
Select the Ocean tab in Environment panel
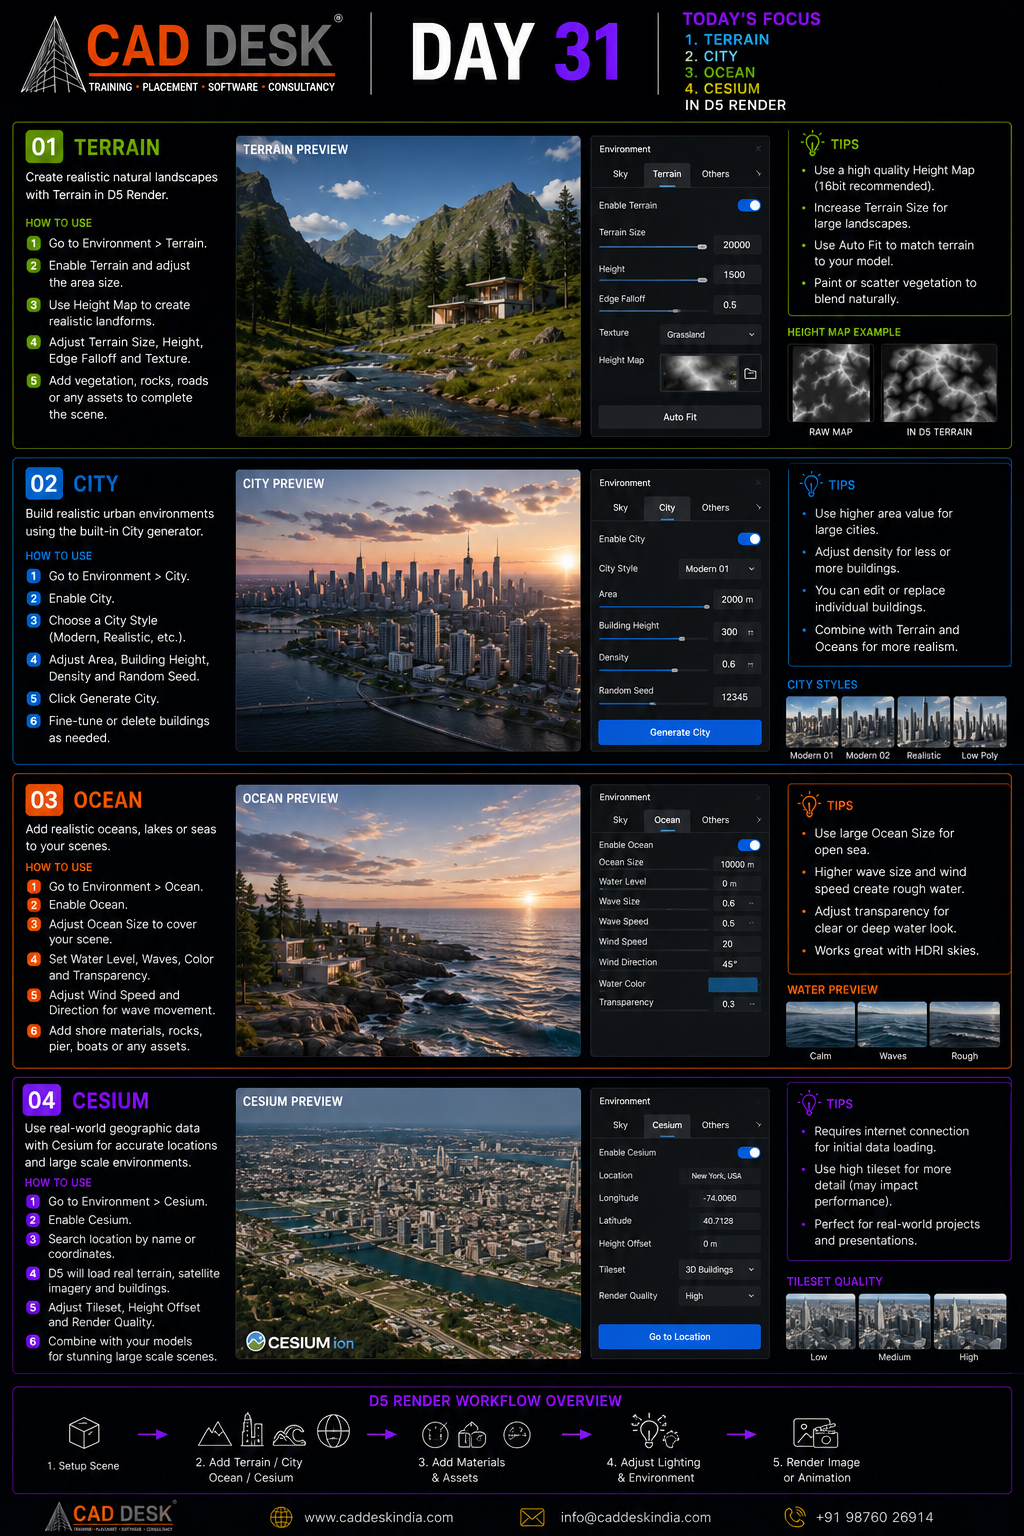click(667, 820)
